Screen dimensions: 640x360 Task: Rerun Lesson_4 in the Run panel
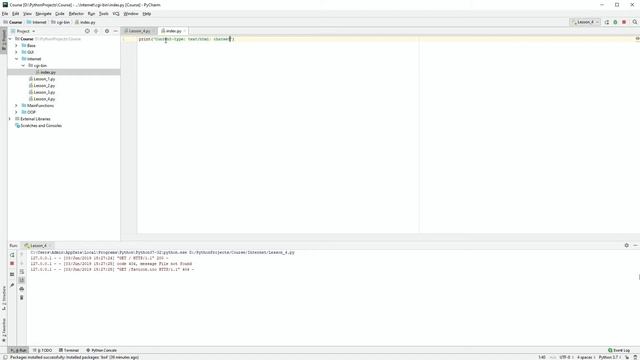click(x=12, y=255)
